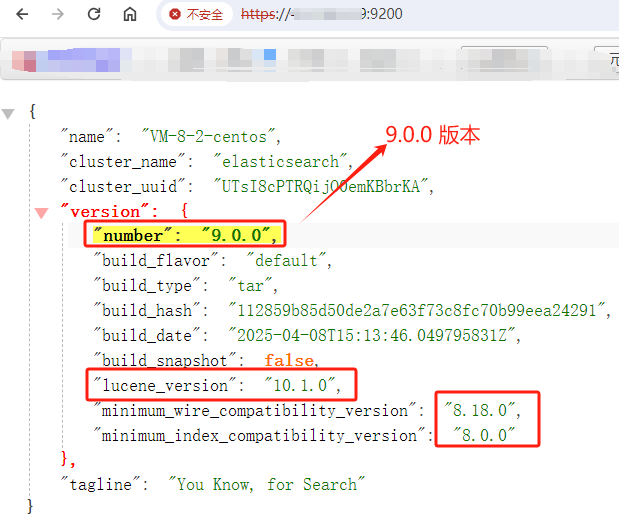This screenshot has height=530, width=619.
Task: Select the value "VM-8-2-centos"
Action: (208, 137)
